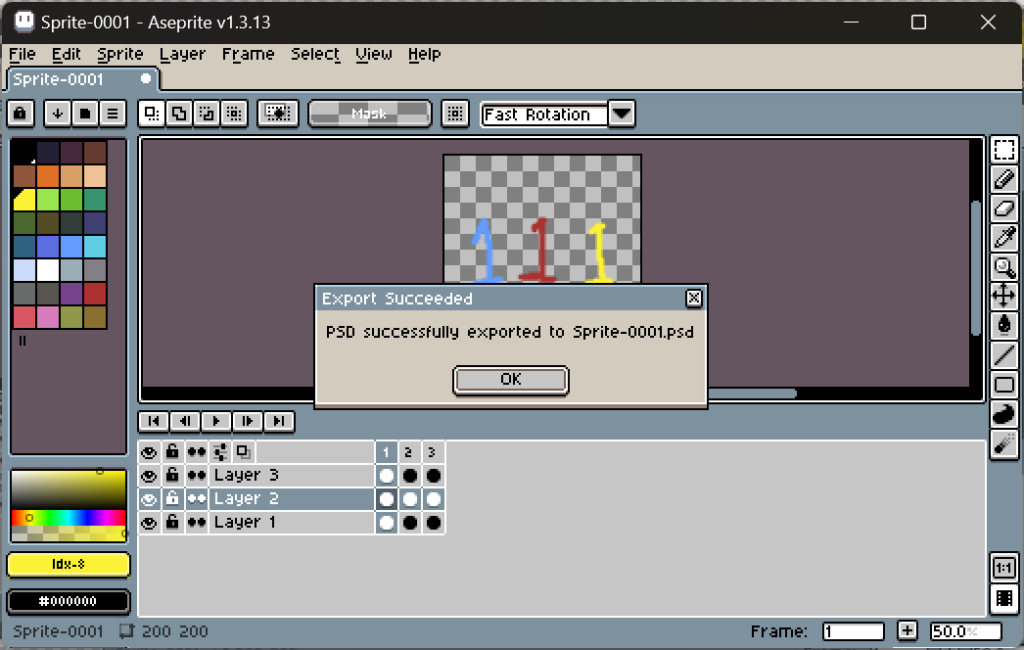Select the Eyedropper tool
The height and width of the screenshot is (650, 1024).
(1004, 237)
